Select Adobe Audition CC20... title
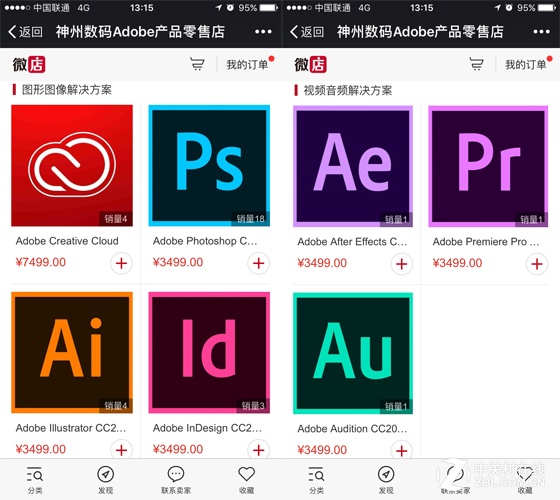 (352, 429)
